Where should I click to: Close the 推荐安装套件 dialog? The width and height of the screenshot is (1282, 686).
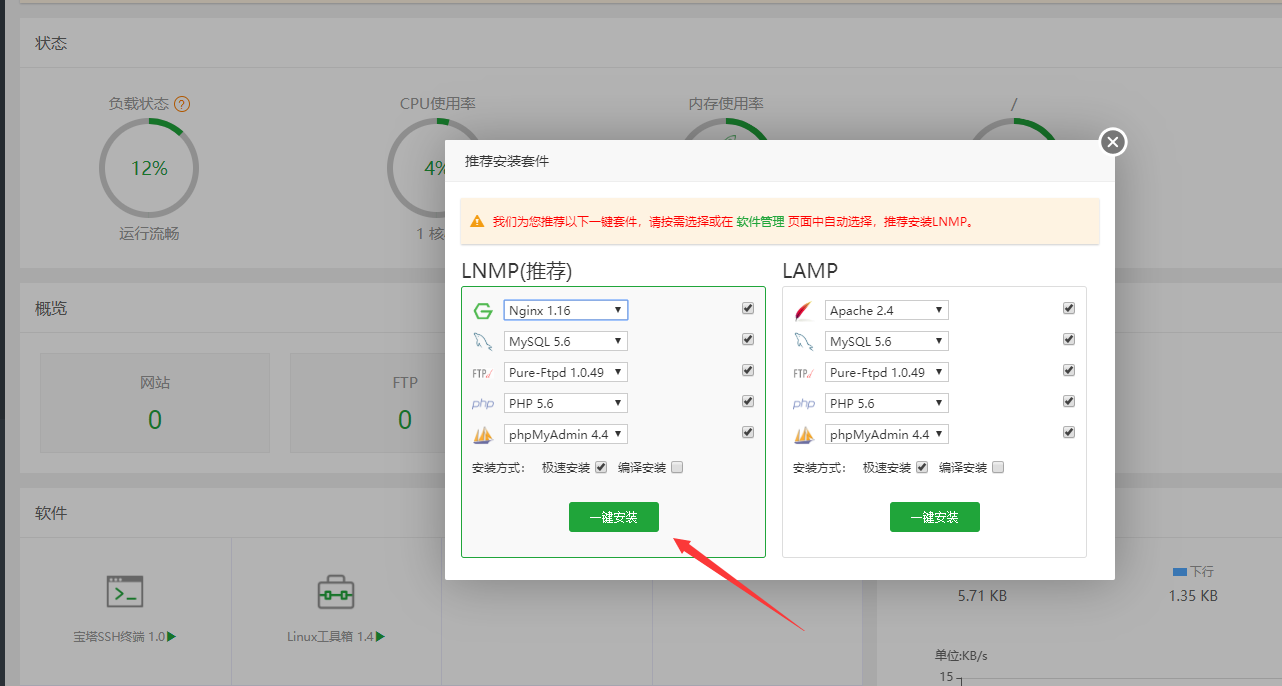pyautogui.click(x=1113, y=142)
